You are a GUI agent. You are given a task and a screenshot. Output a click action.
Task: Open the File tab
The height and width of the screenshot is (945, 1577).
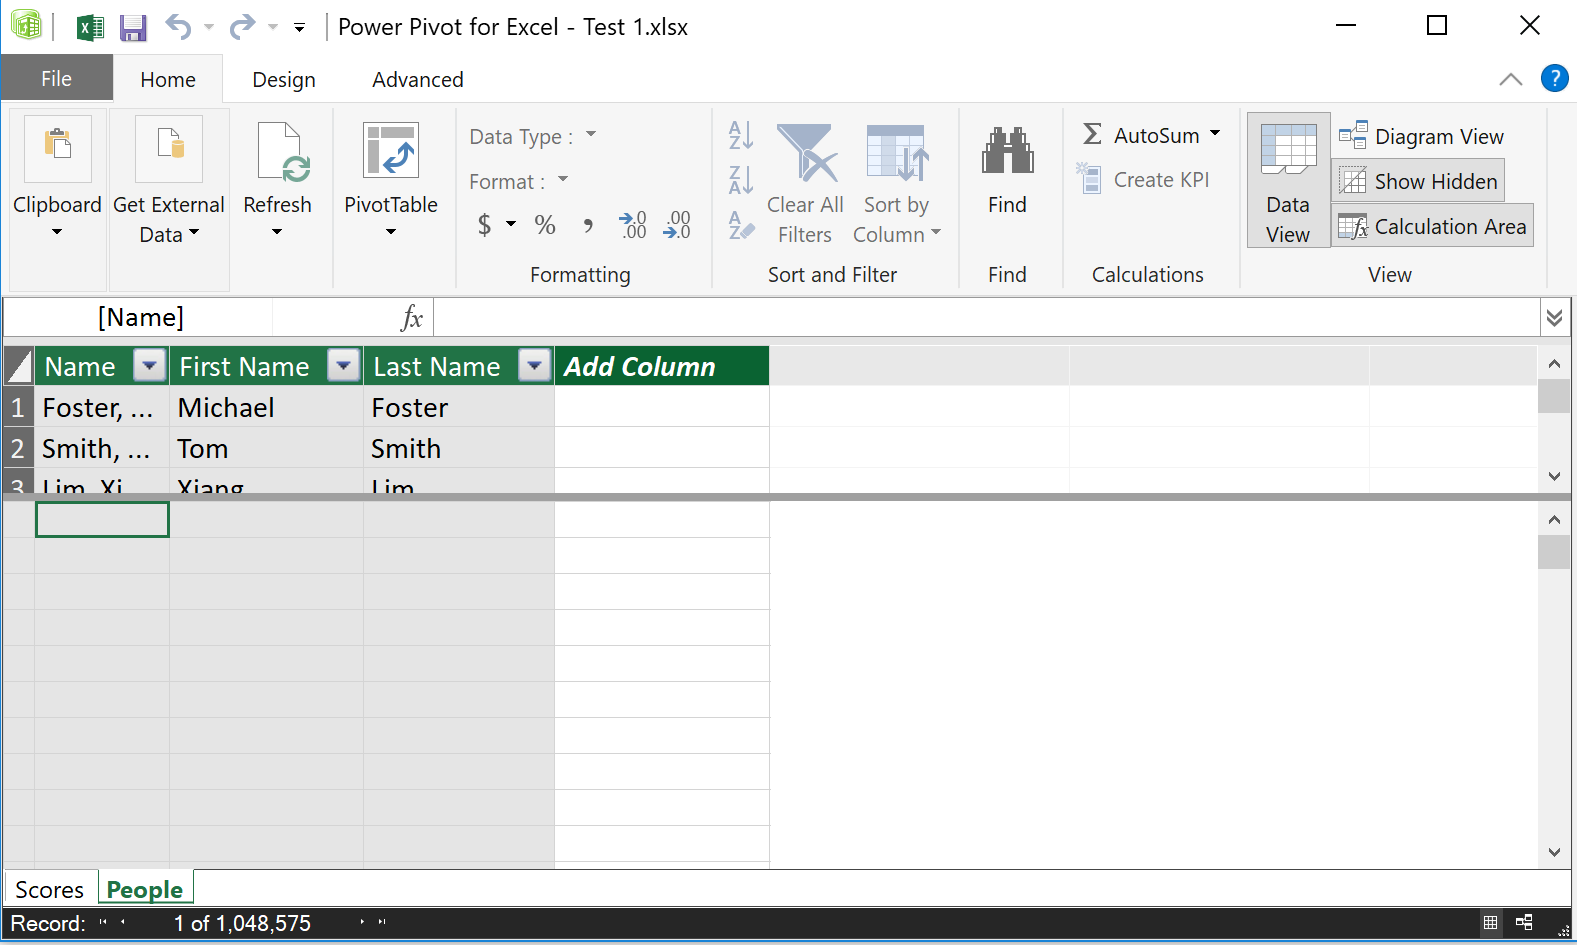[x=56, y=78]
